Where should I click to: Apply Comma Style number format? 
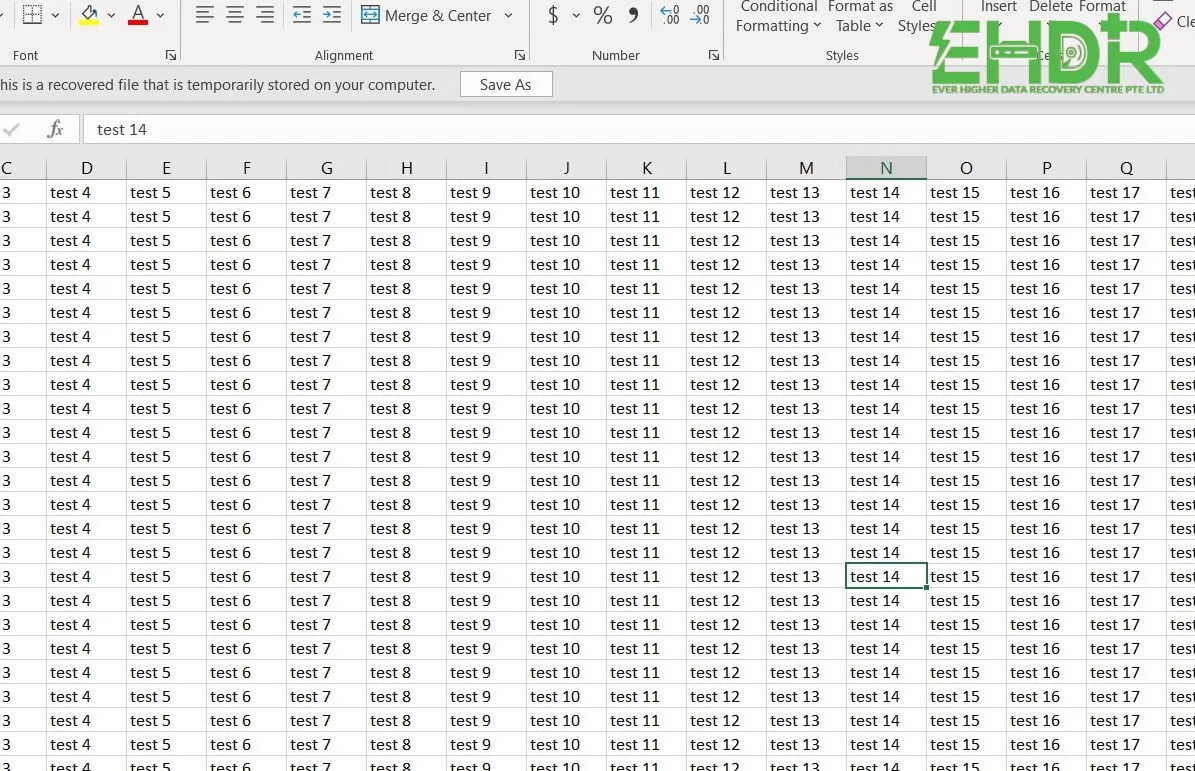coord(633,15)
